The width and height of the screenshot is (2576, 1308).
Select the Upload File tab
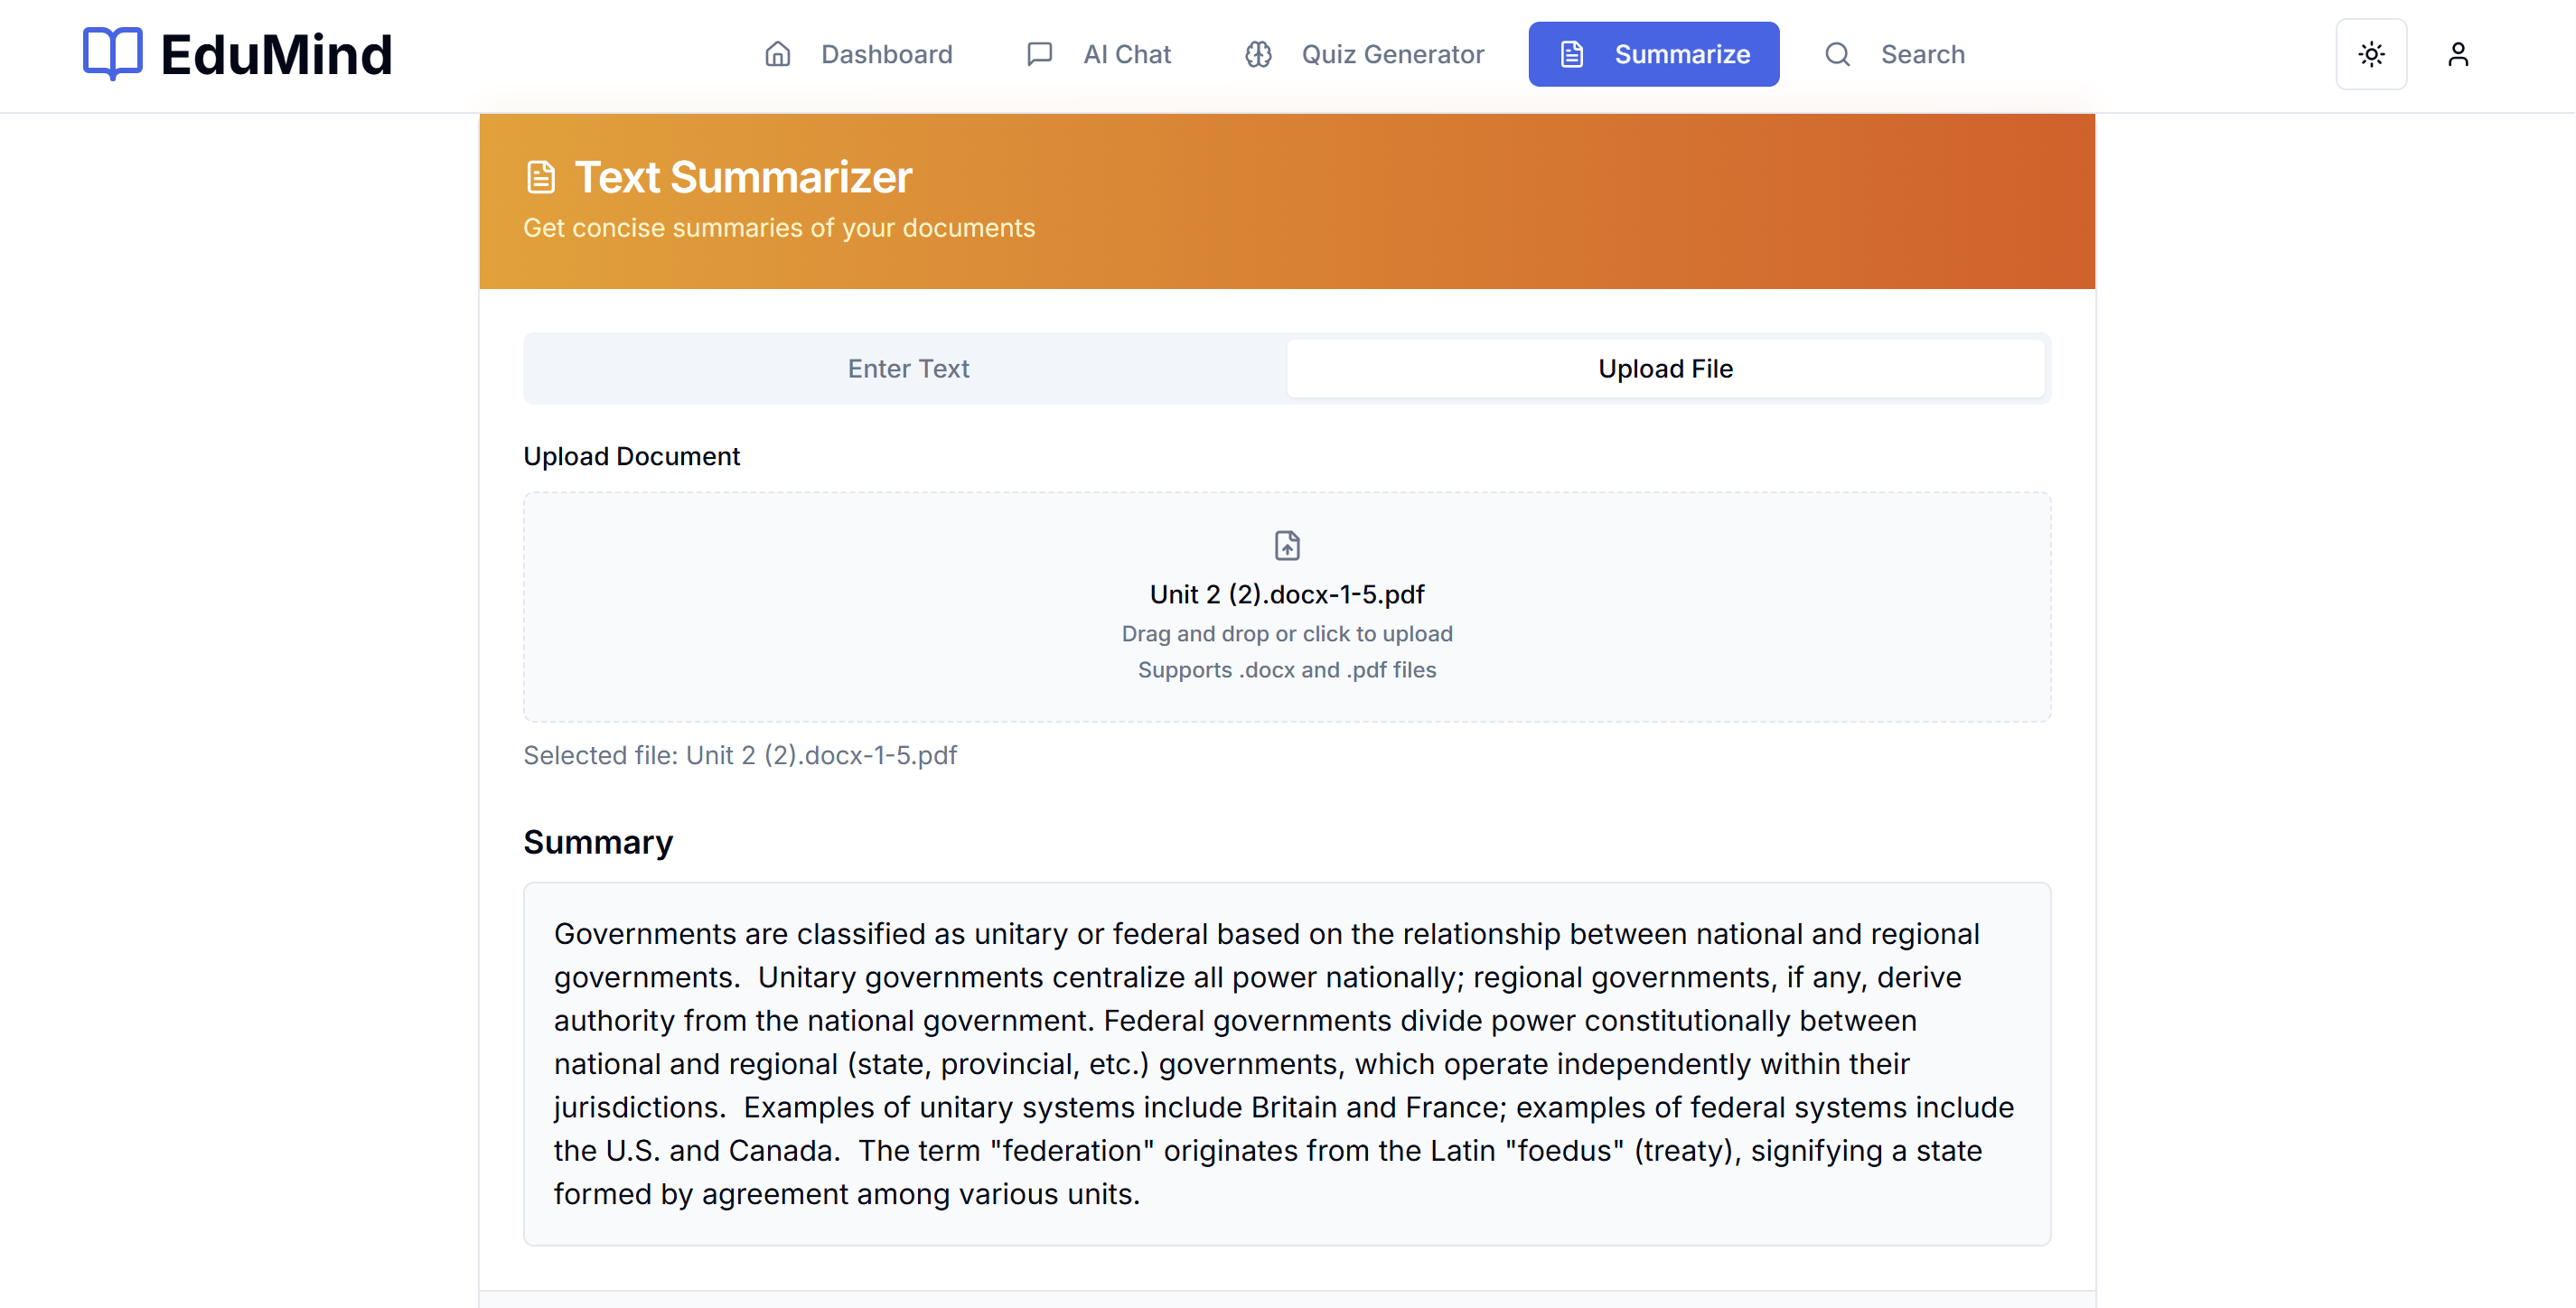pos(1664,369)
